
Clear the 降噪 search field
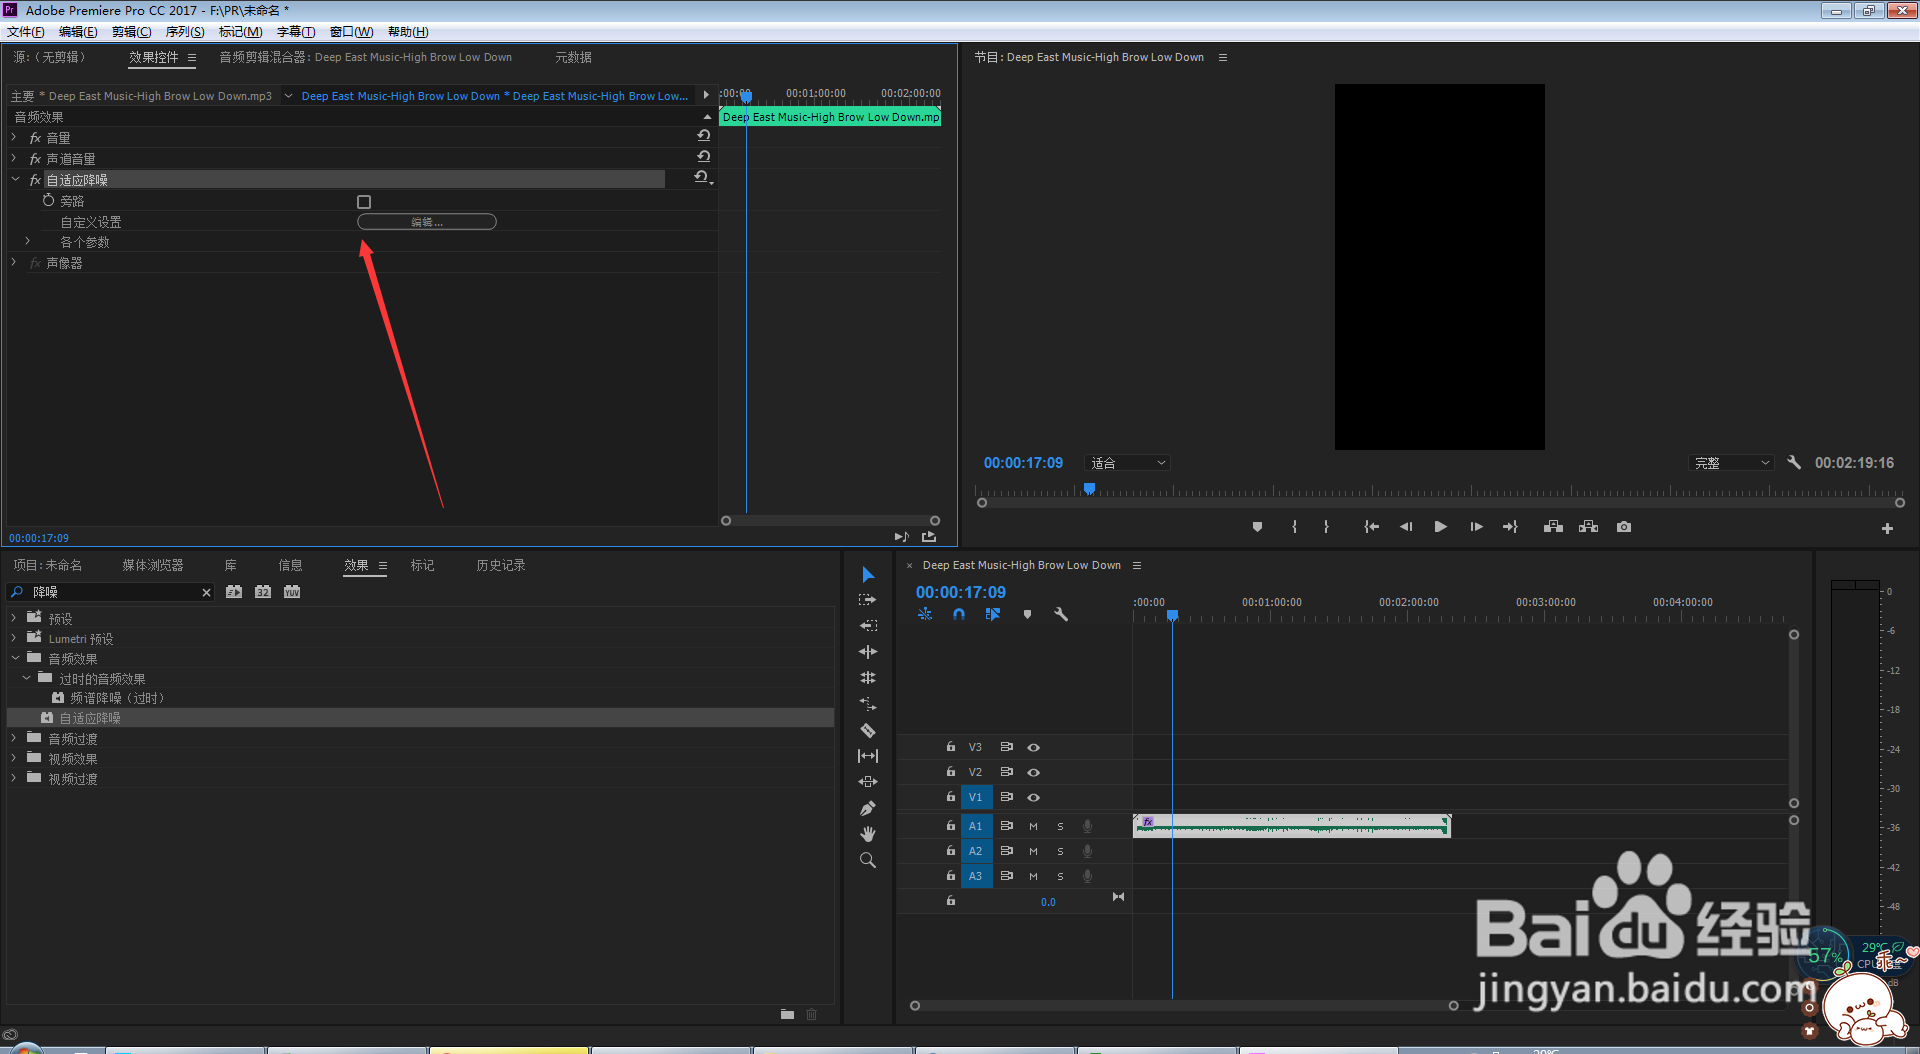point(206,592)
